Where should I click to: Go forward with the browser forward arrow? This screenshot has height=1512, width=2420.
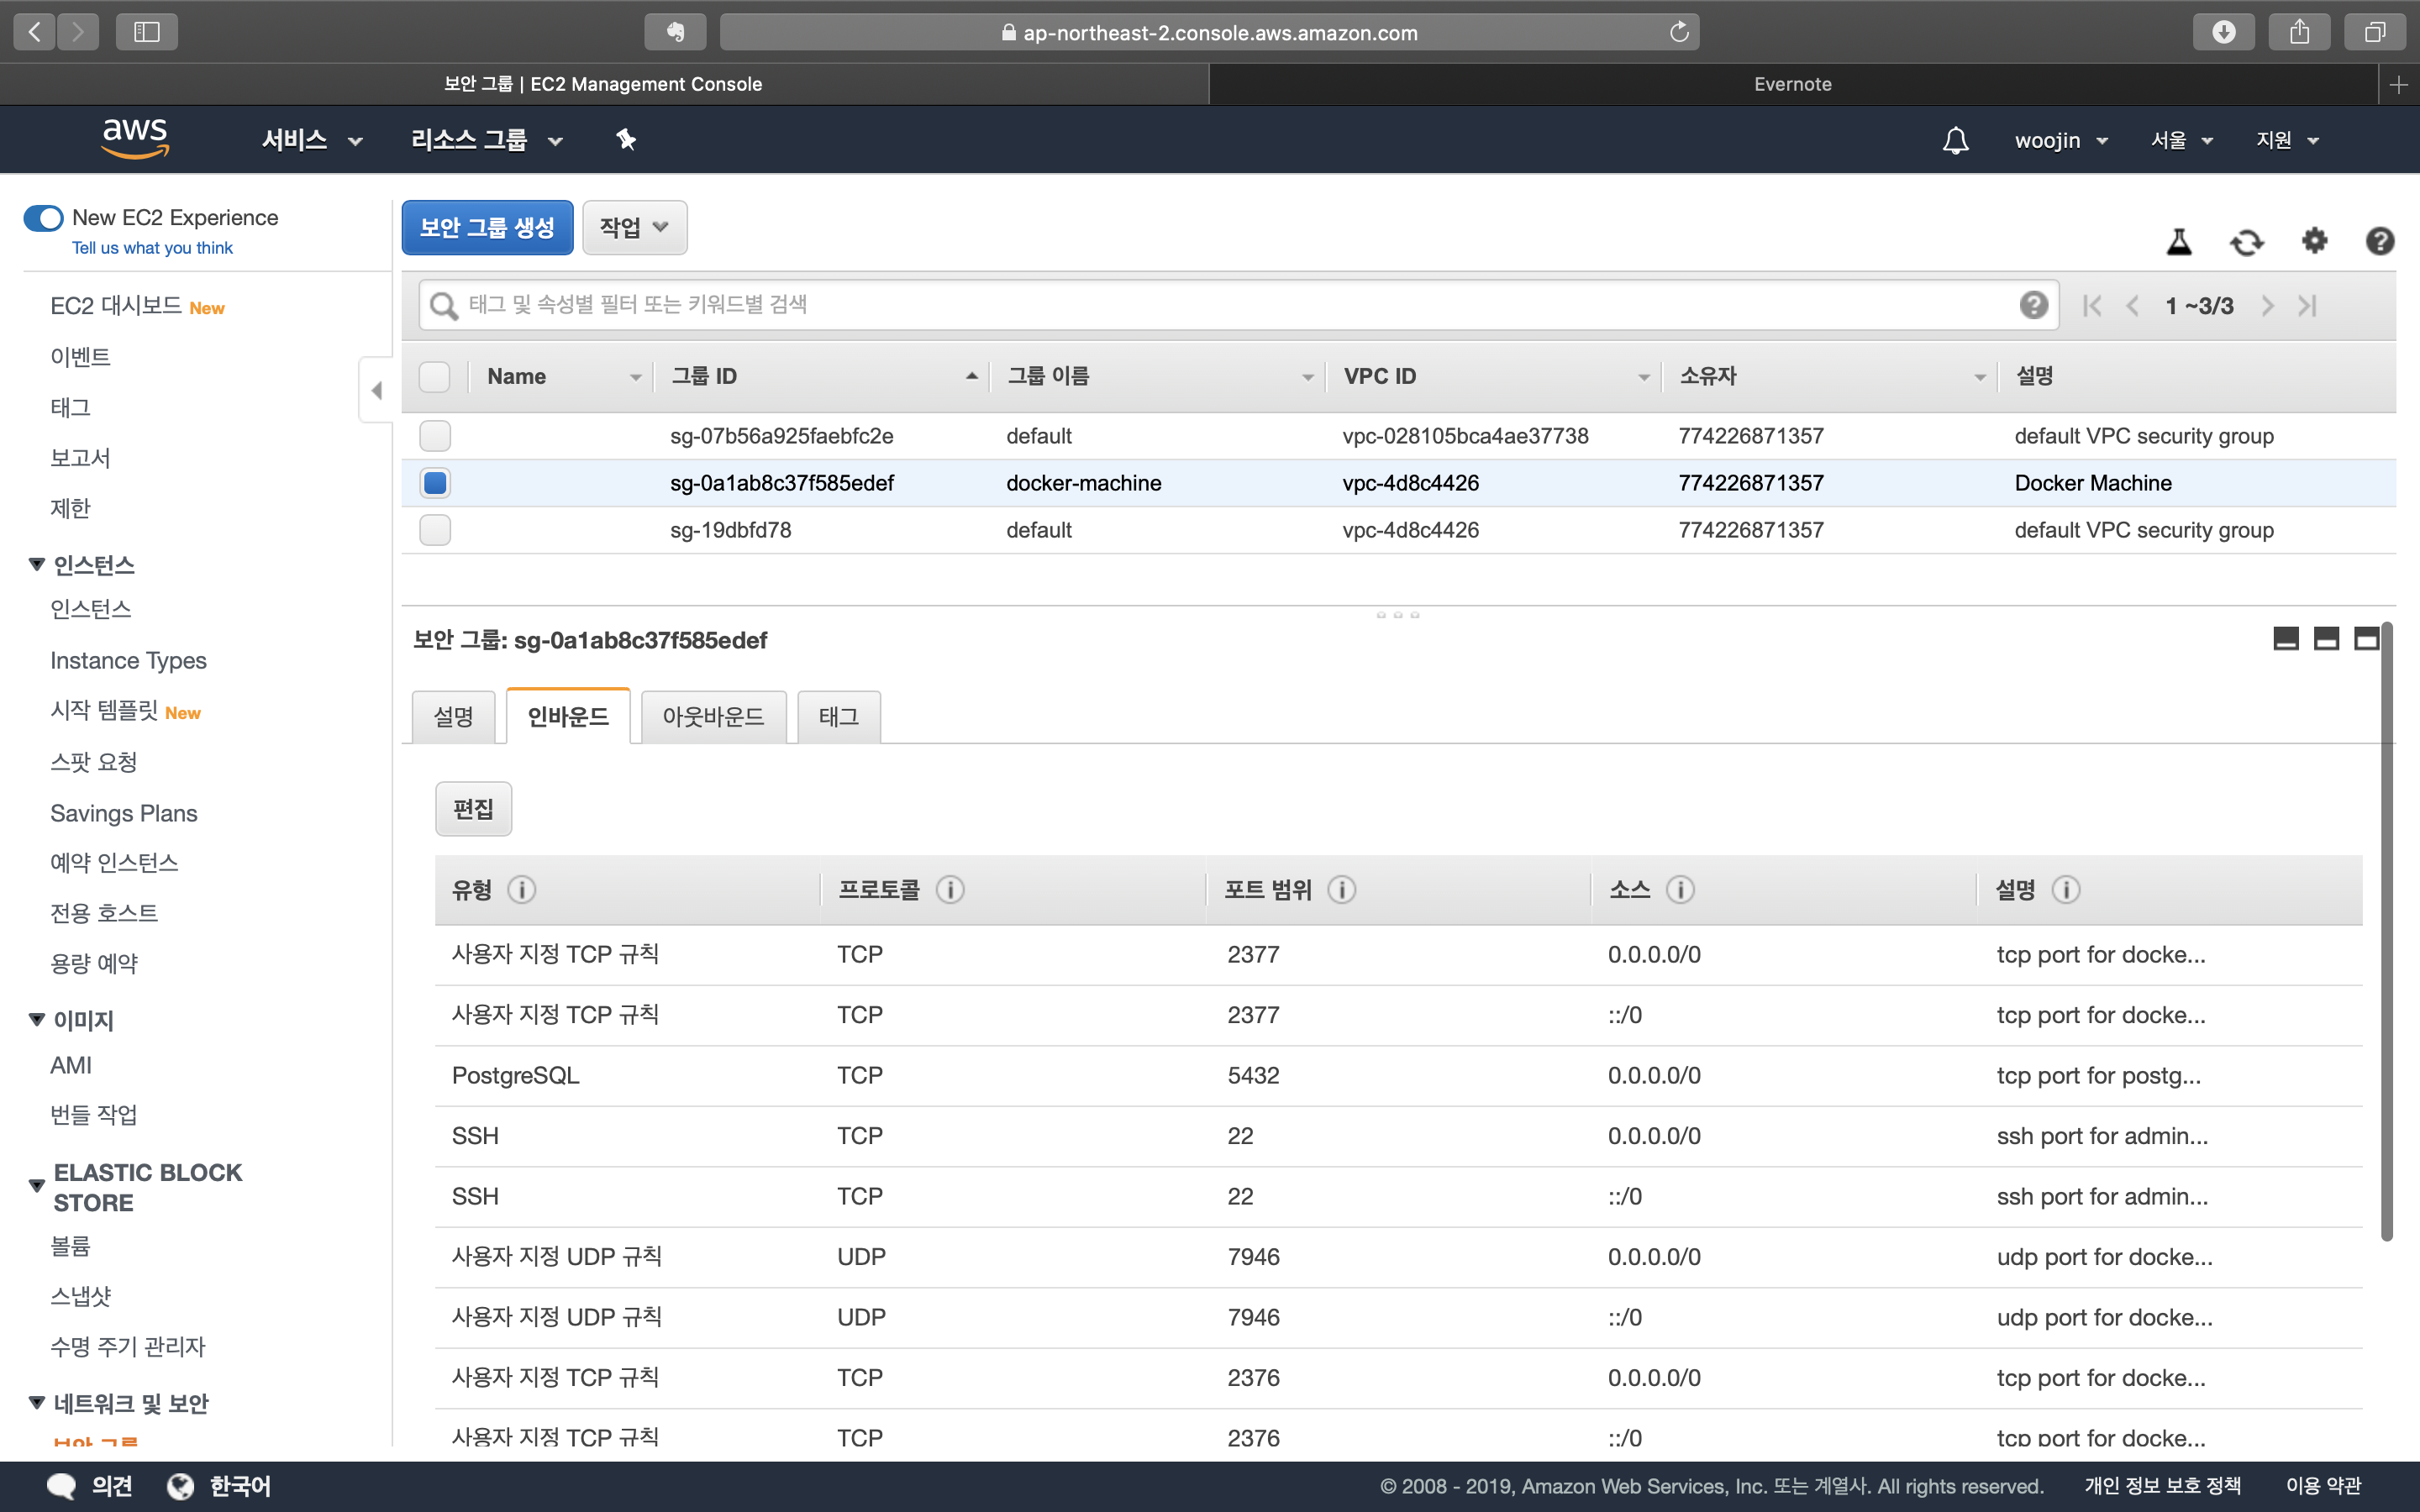78,32
